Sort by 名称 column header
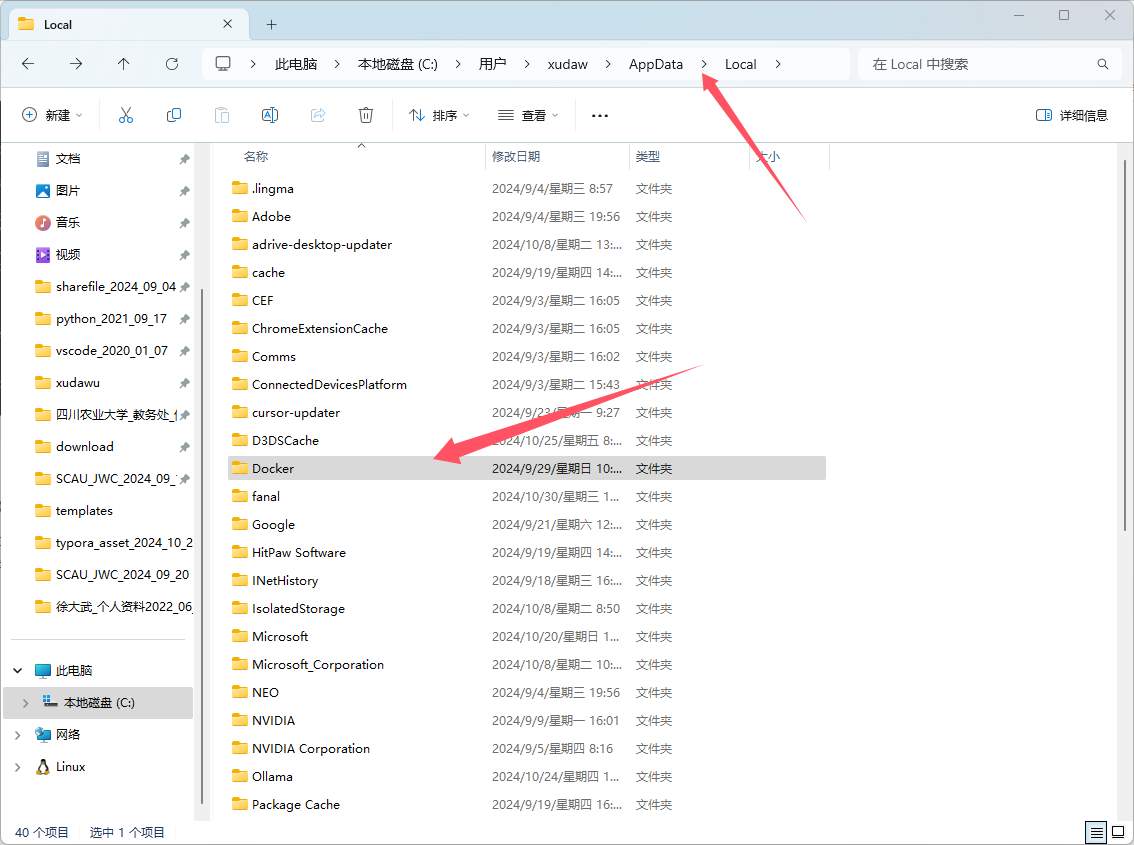The height and width of the screenshot is (845, 1134). coord(256,156)
